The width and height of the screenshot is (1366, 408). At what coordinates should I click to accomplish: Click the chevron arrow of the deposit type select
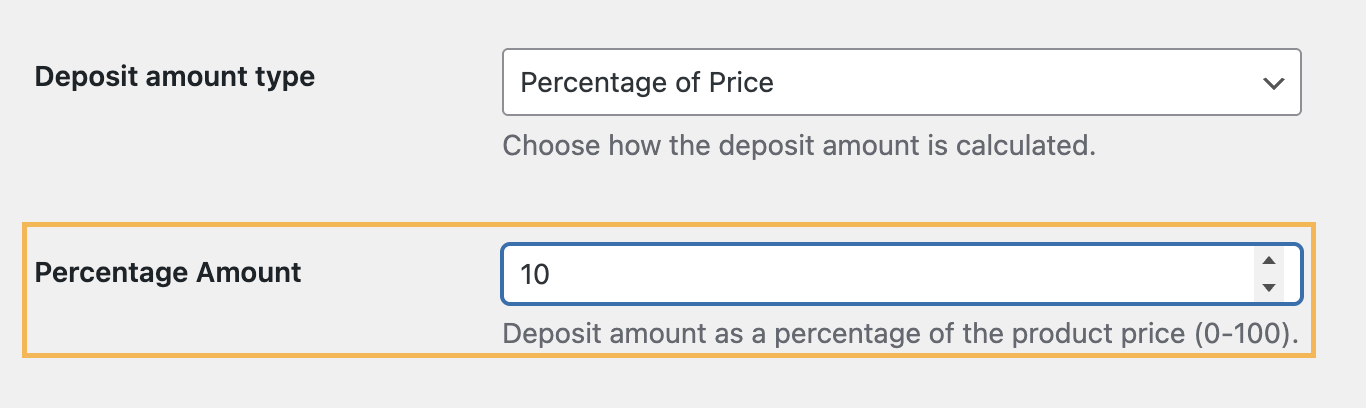point(1273,83)
